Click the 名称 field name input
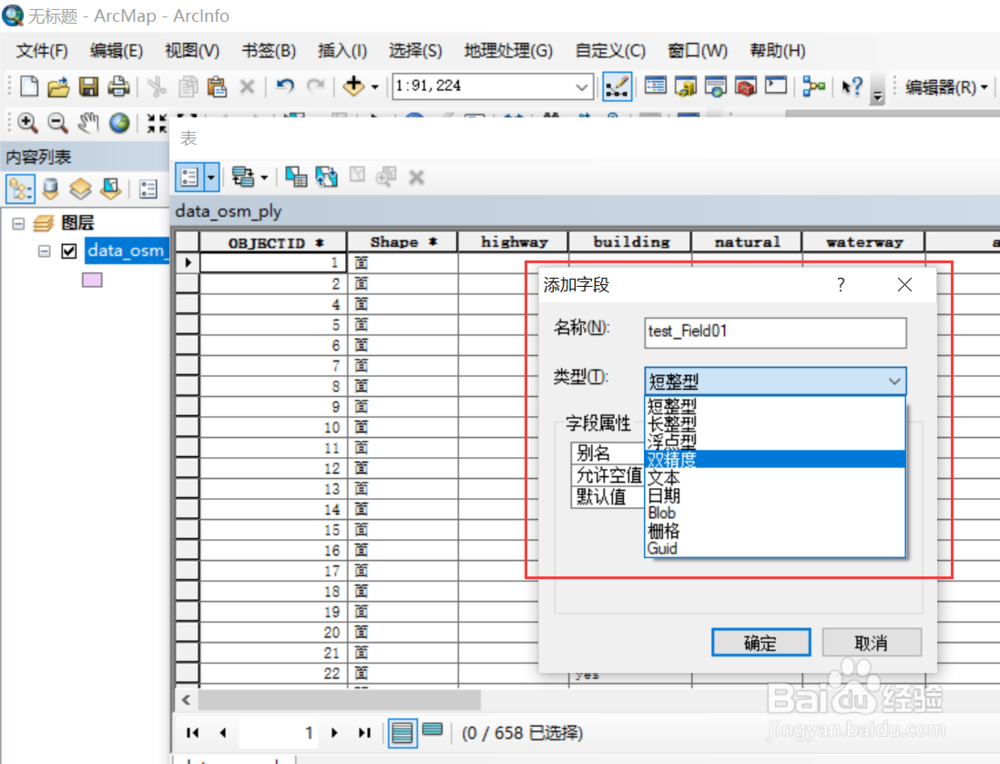 tap(775, 332)
